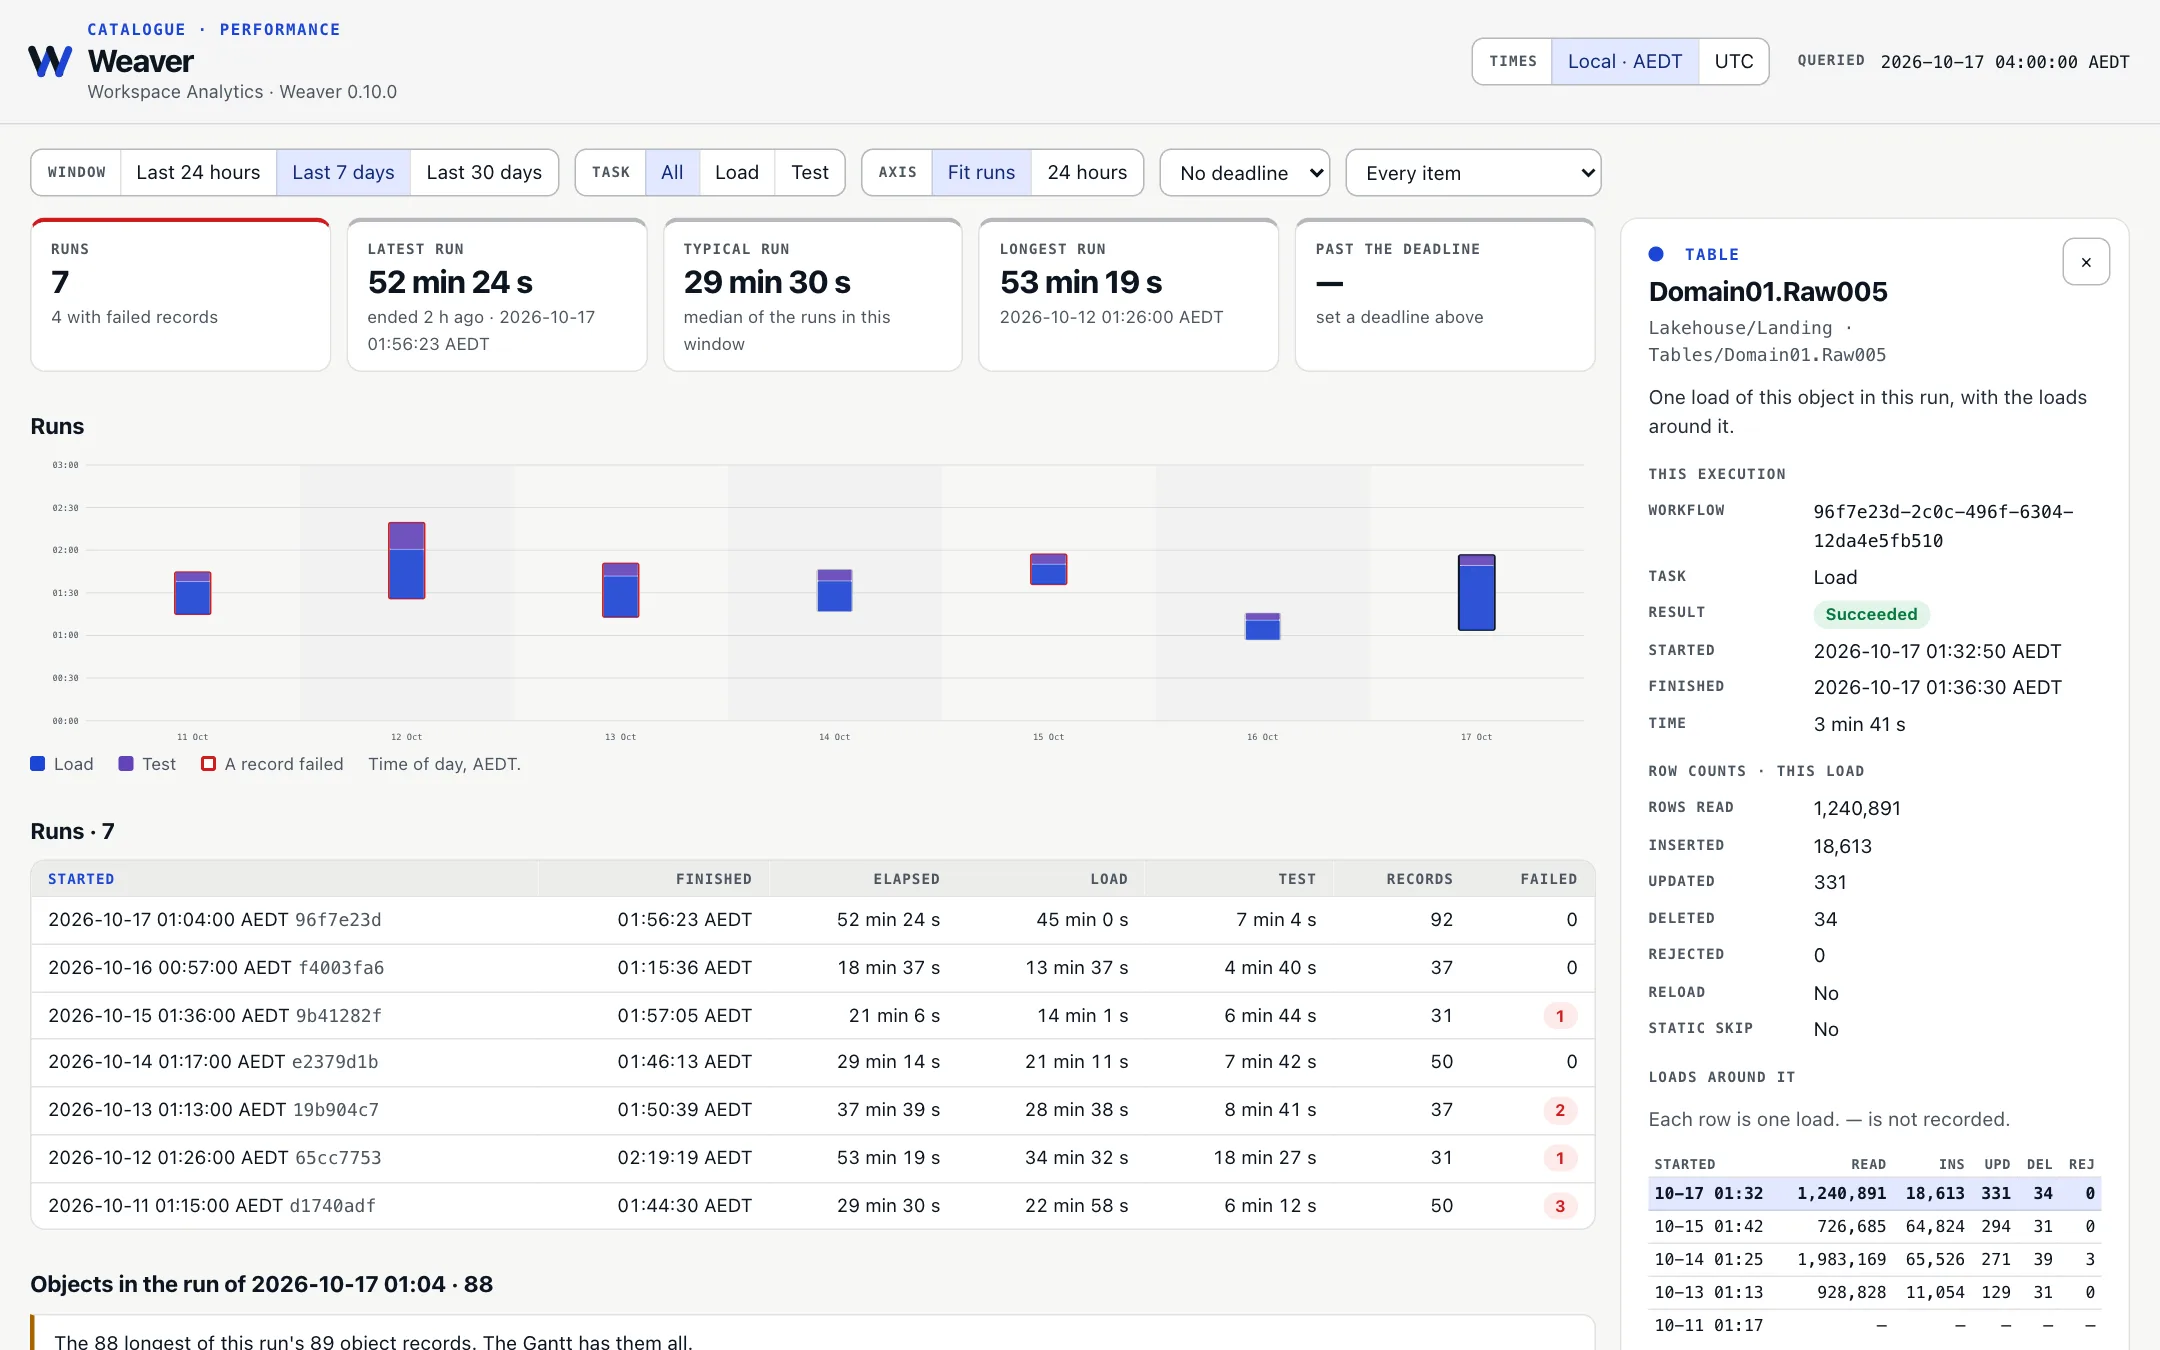Image resolution: width=2160 pixels, height=1350 pixels.
Task: Select the 10-14 01:25 load row
Action: (x=1874, y=1259)
